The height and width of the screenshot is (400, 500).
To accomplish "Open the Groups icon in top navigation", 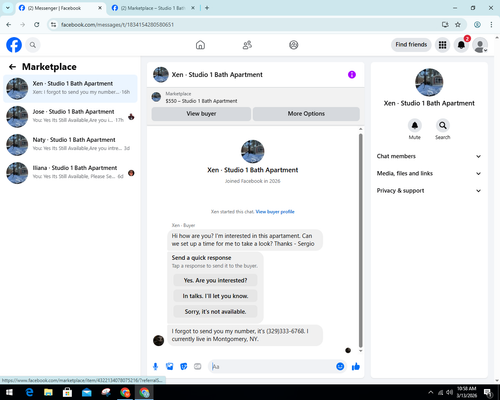I will 294,45.
